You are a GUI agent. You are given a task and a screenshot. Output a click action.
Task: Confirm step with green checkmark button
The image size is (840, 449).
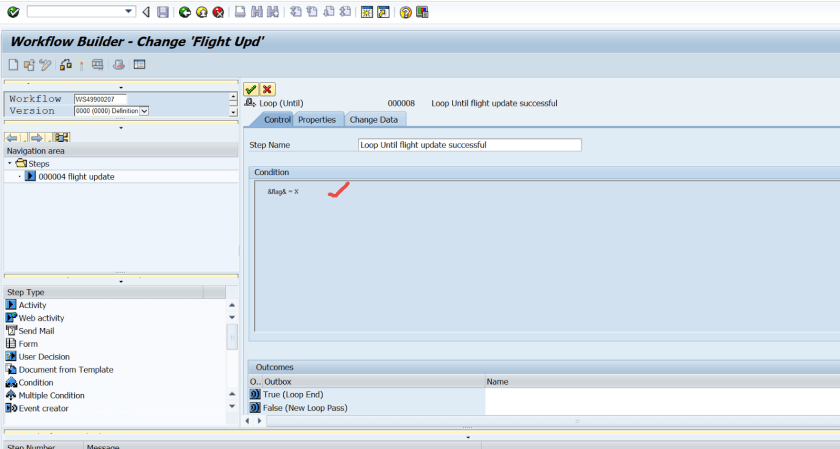(251, 89)
